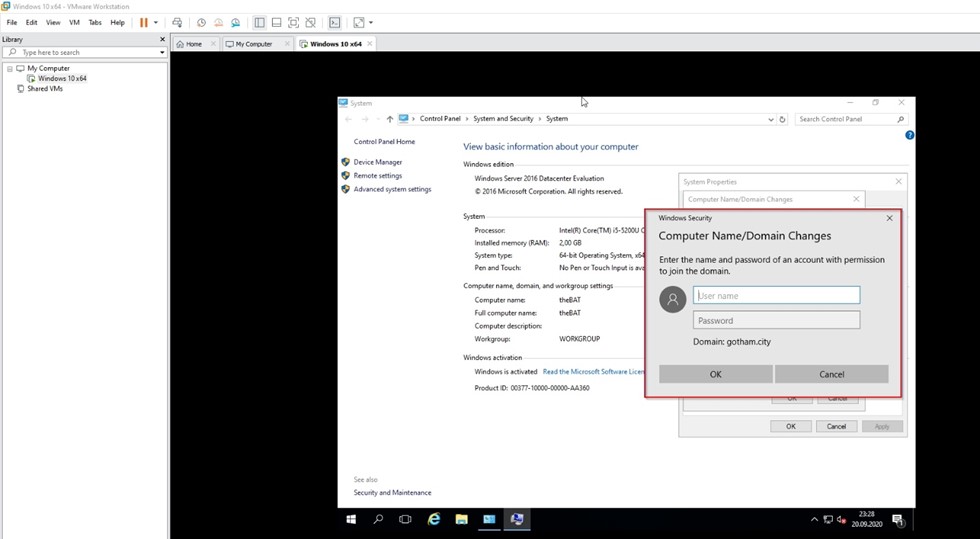Open Task View on guest taskbar
Image resolution: width=980 pixels, height=539 pixels.
coord(405,520)
